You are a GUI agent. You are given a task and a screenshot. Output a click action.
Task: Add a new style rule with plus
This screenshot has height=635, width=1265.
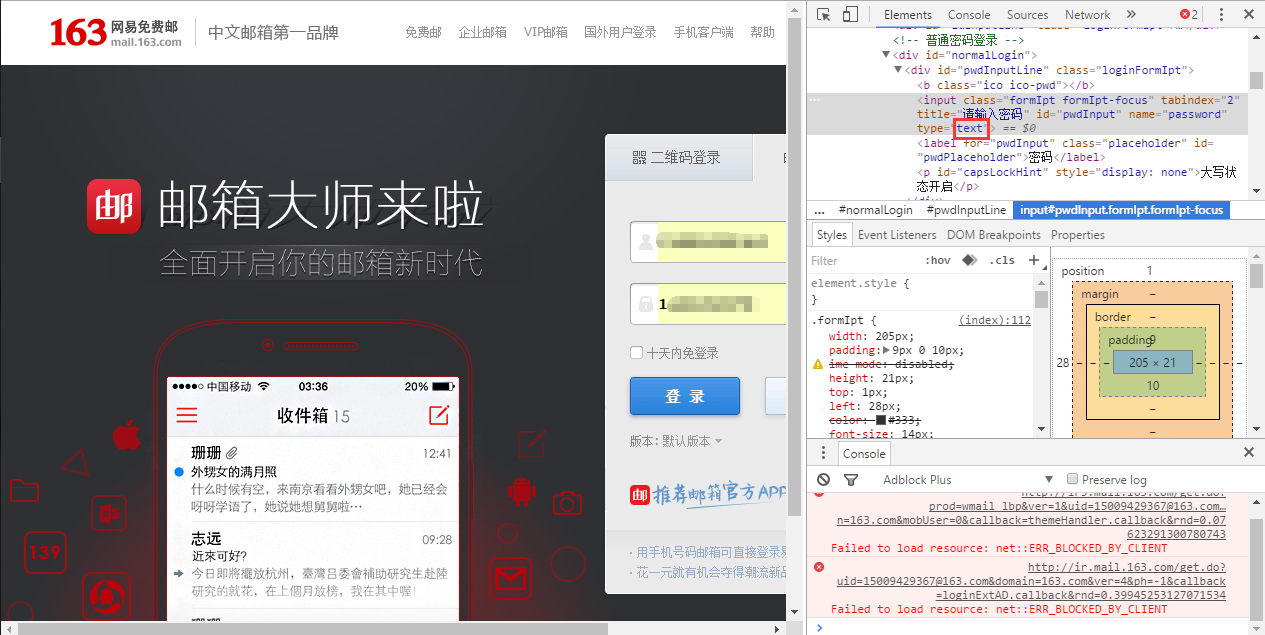pyautogui.click(x=1034, y=260)
